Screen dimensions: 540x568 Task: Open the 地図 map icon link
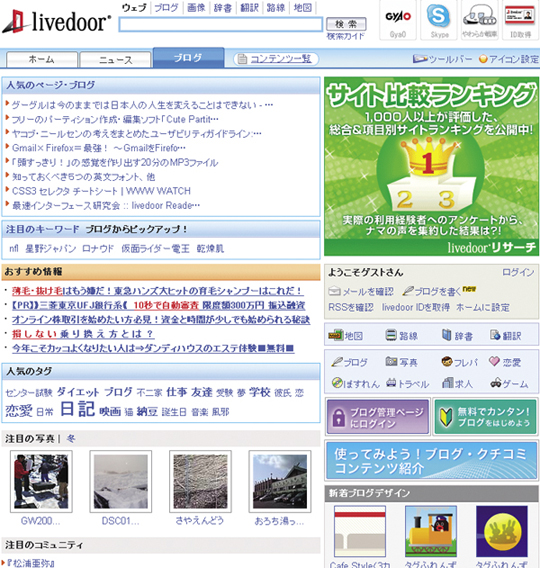(x=335, y=335)
